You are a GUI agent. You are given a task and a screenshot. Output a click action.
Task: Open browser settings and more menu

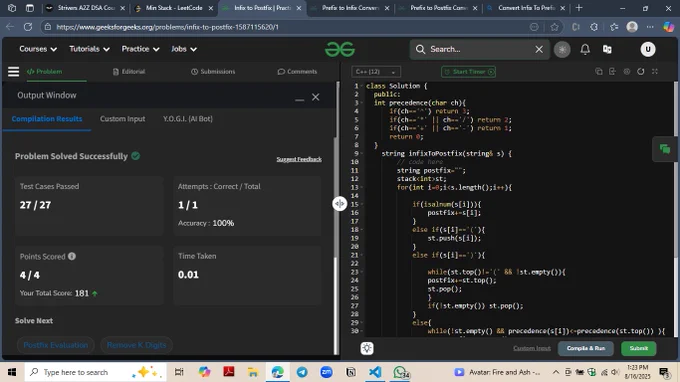tap(650, 27)
